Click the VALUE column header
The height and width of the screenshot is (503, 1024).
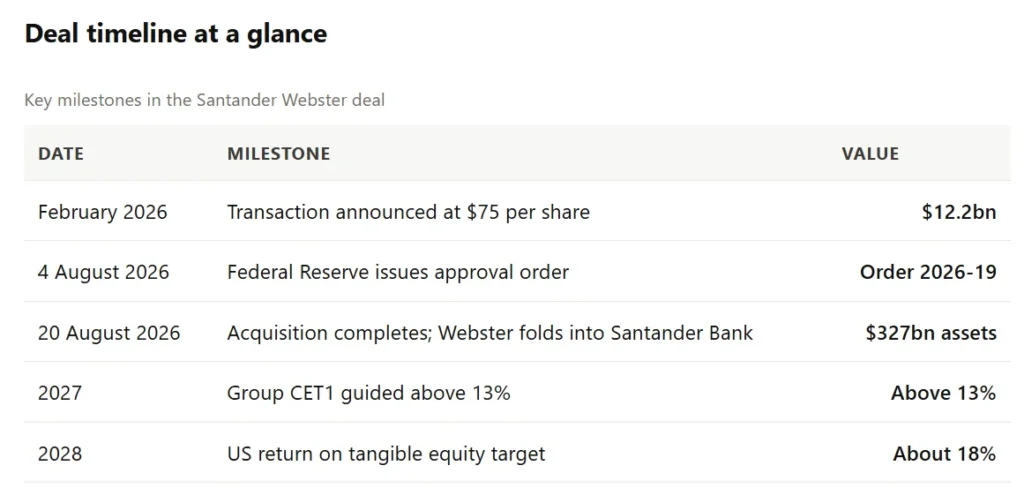coord(870,154)
